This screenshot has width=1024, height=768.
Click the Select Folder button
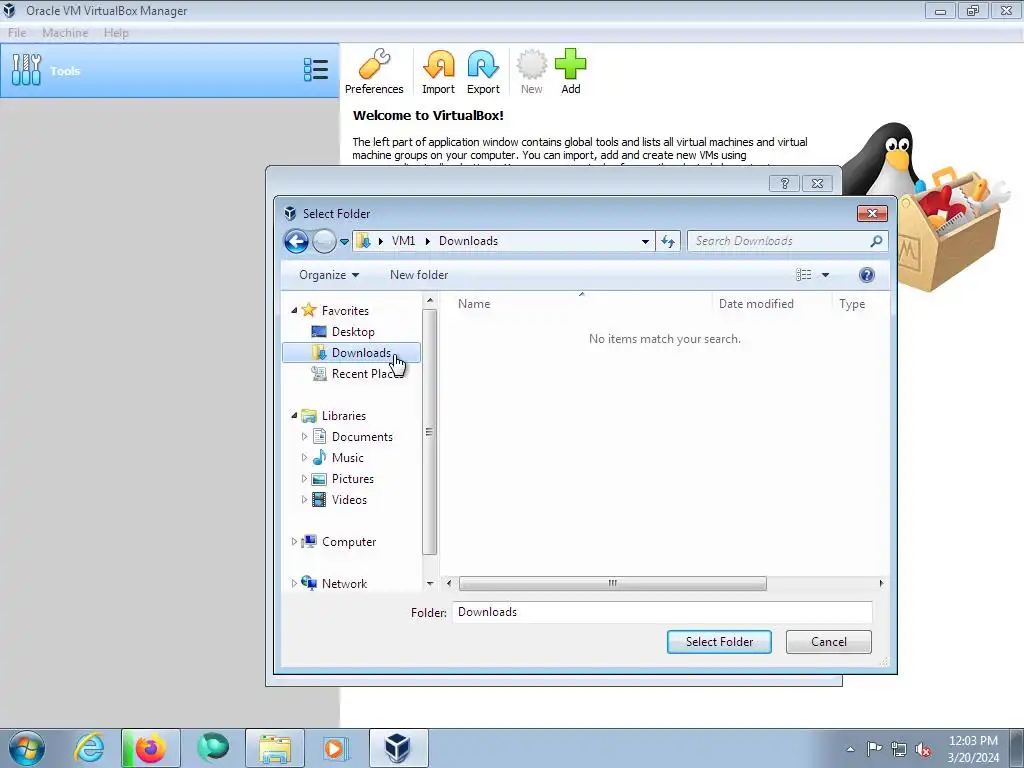pyautogui.click(x=719, y=642)
